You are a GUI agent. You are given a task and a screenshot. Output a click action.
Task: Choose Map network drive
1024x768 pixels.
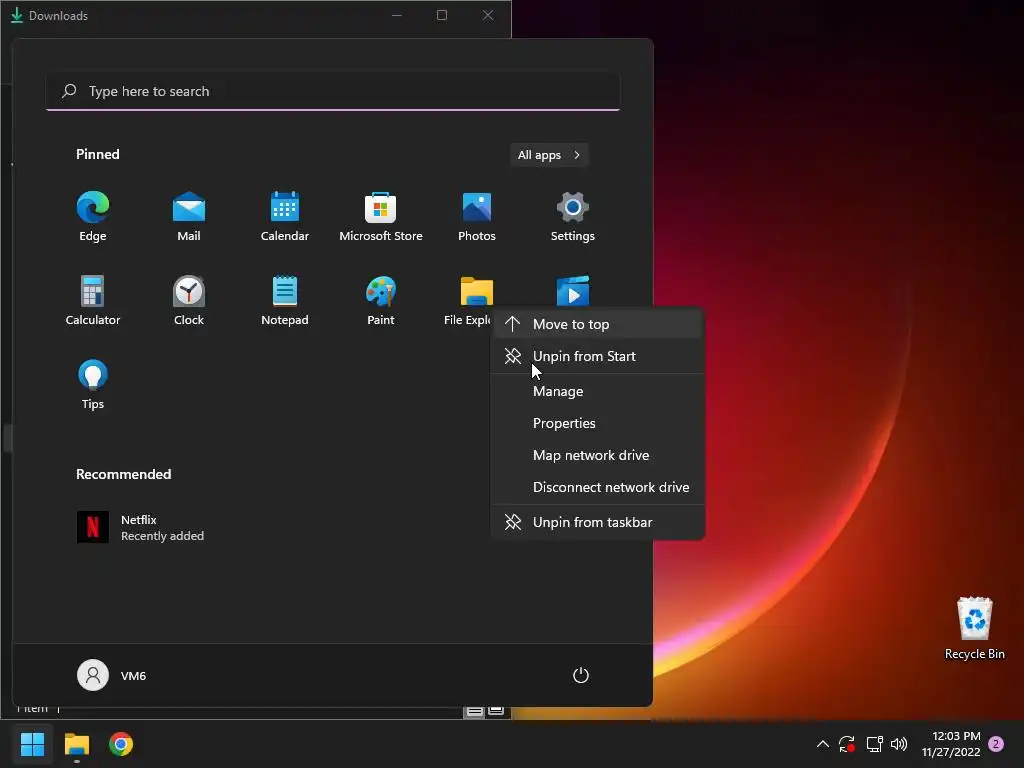point(598,456)
